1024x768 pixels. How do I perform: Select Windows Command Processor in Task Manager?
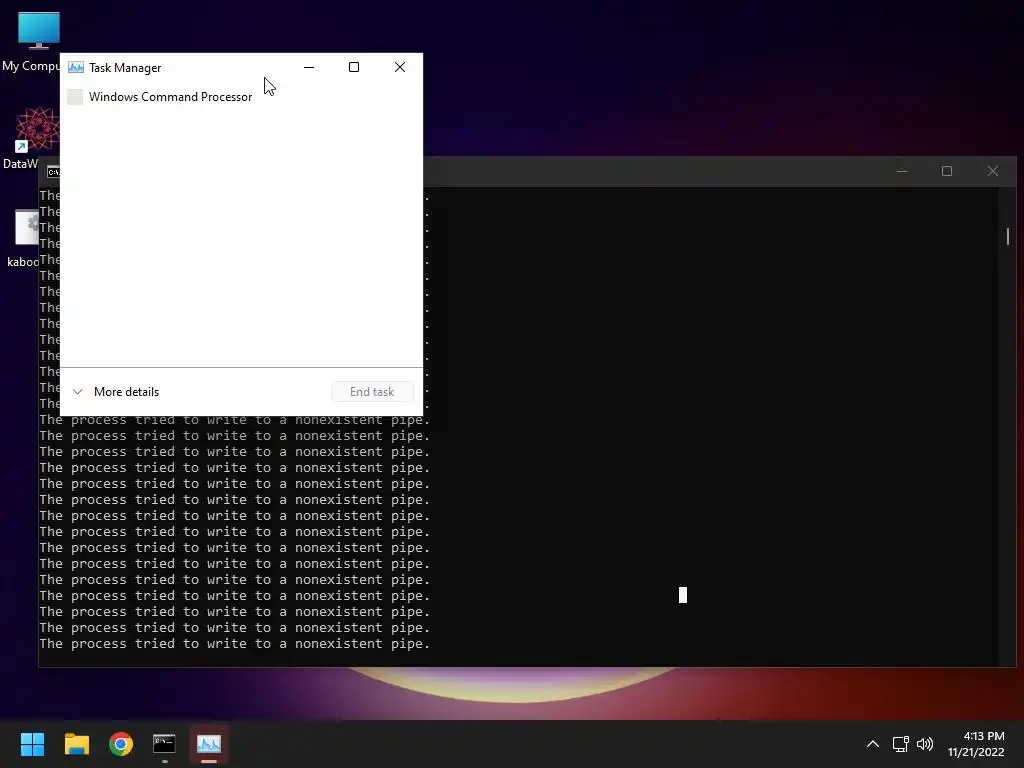241,97
